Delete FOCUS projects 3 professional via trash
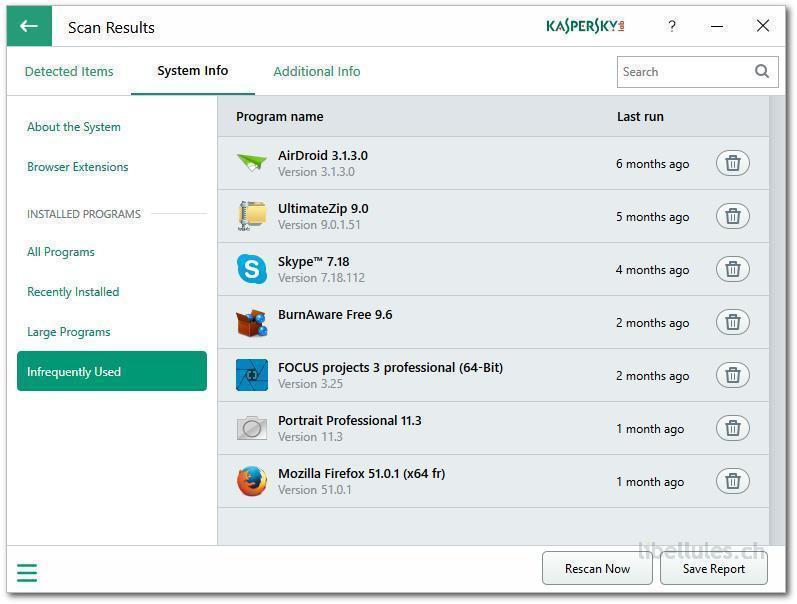Screen dimensions: 797x604 click(x=732, y=375)
